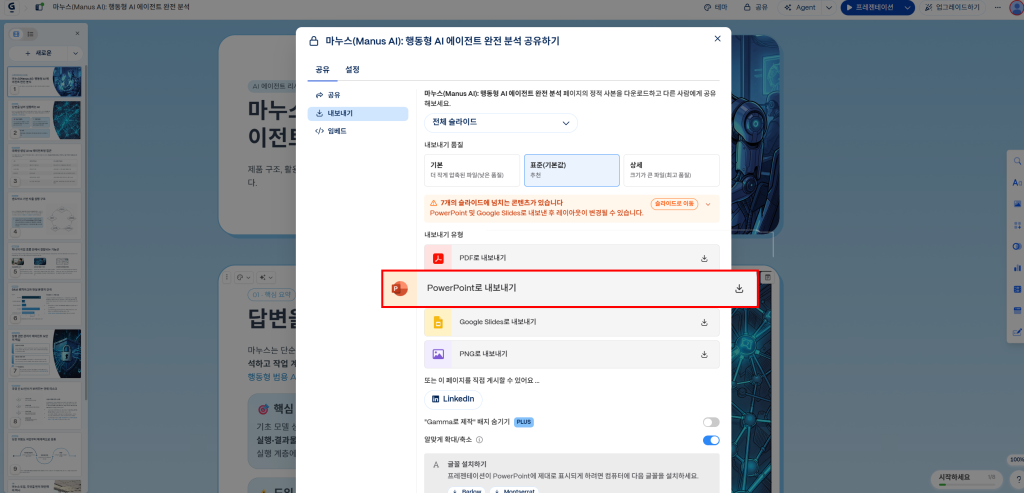
Task: Close the slide thumbnail sidebar
Action: click(77, 33)
